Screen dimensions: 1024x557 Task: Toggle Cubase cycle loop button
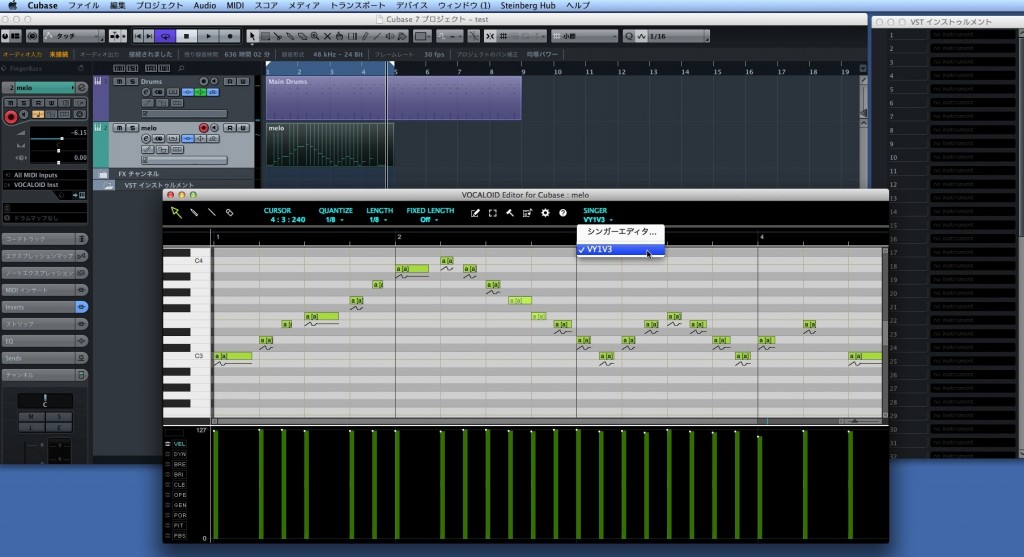click(165, 37)
